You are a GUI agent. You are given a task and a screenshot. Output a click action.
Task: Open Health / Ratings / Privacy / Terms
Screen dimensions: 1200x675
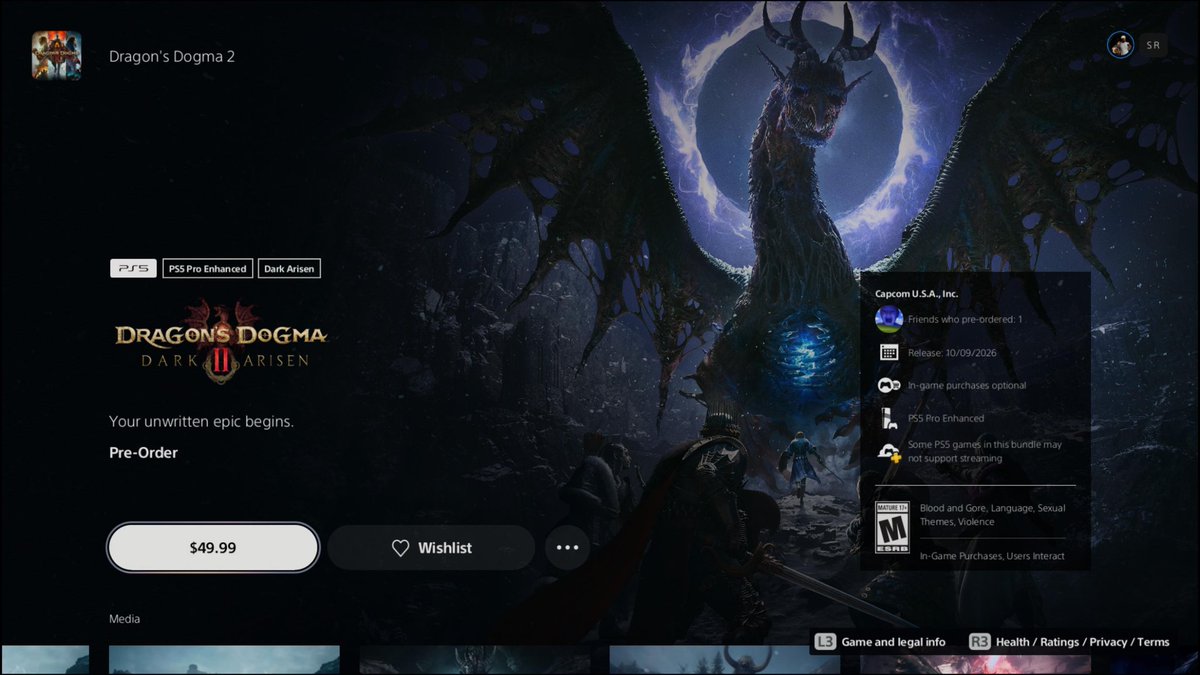pyautogui.click(x=1082, y=642)
